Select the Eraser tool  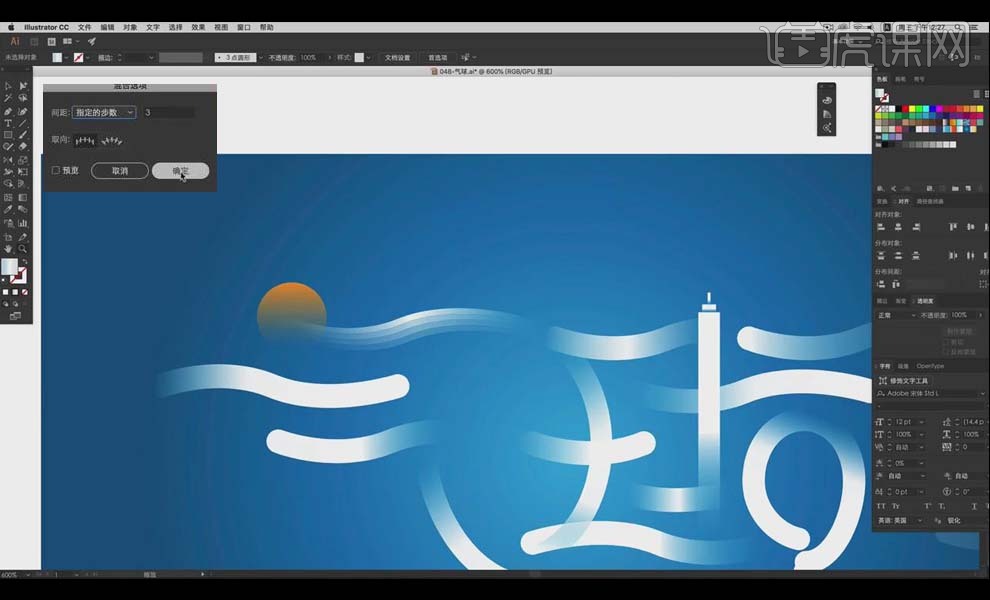[23, 147]
